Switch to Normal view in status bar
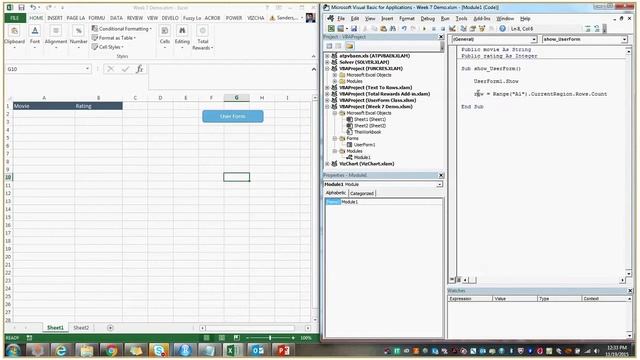 207,338
